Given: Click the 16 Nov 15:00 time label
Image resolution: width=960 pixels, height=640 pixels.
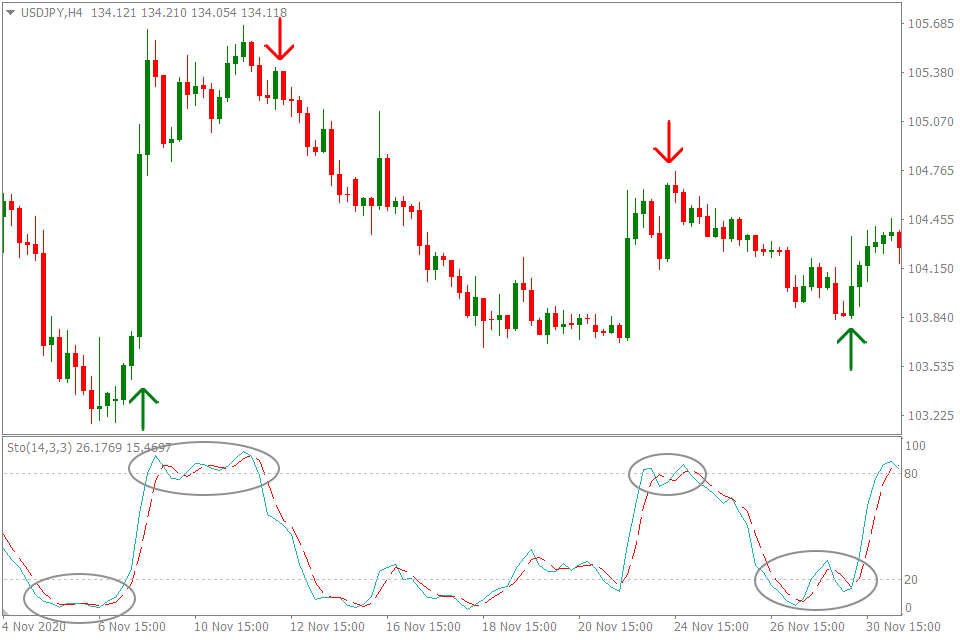Looking at the screenshot, I should 424,627.
